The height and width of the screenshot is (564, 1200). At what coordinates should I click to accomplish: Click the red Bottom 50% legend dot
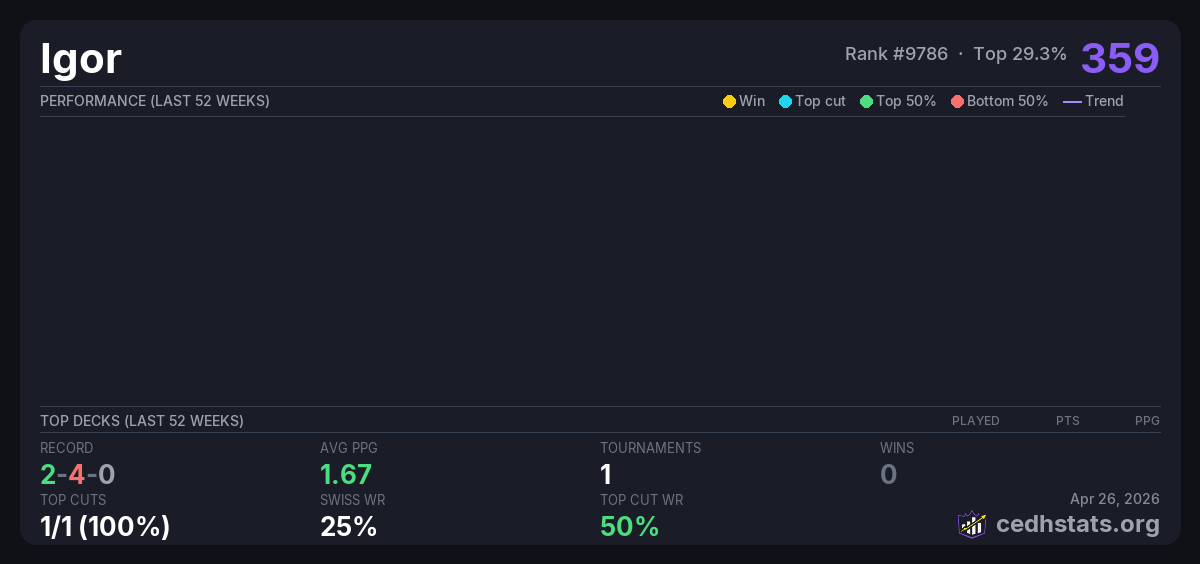(x=957, y=101)
